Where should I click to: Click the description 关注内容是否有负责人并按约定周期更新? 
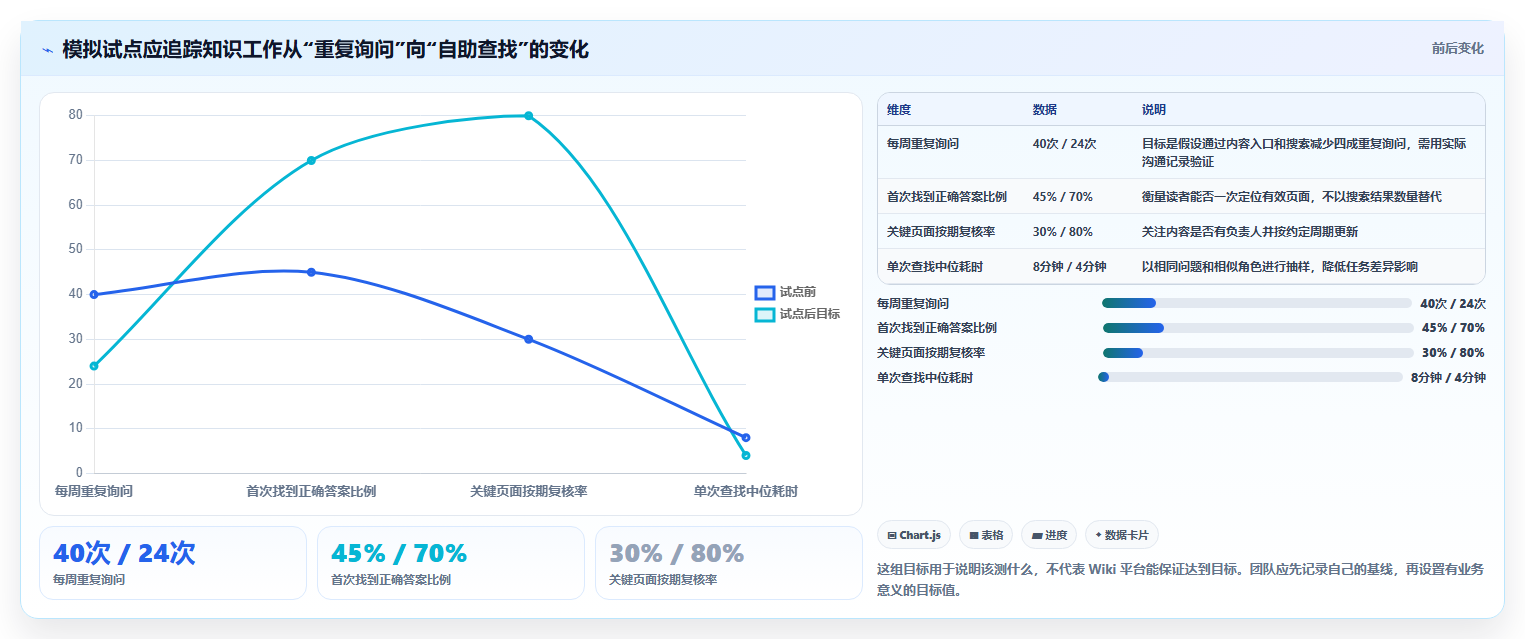1250,232
